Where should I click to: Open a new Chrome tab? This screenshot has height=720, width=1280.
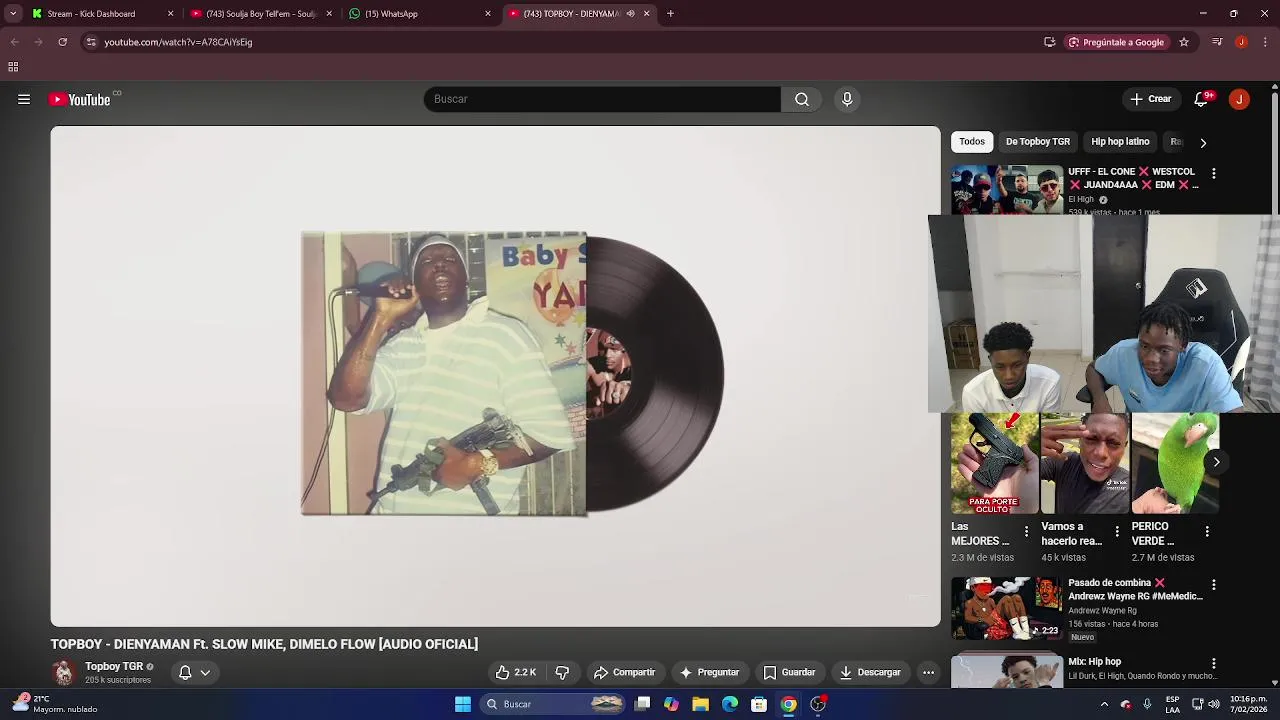[x=670, y=14]
